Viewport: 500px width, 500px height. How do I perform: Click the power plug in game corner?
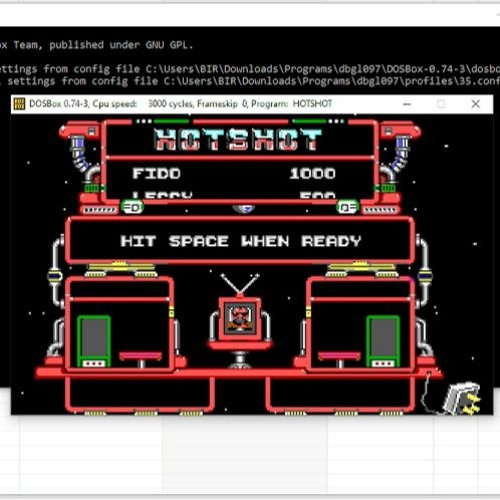point(462,398)
